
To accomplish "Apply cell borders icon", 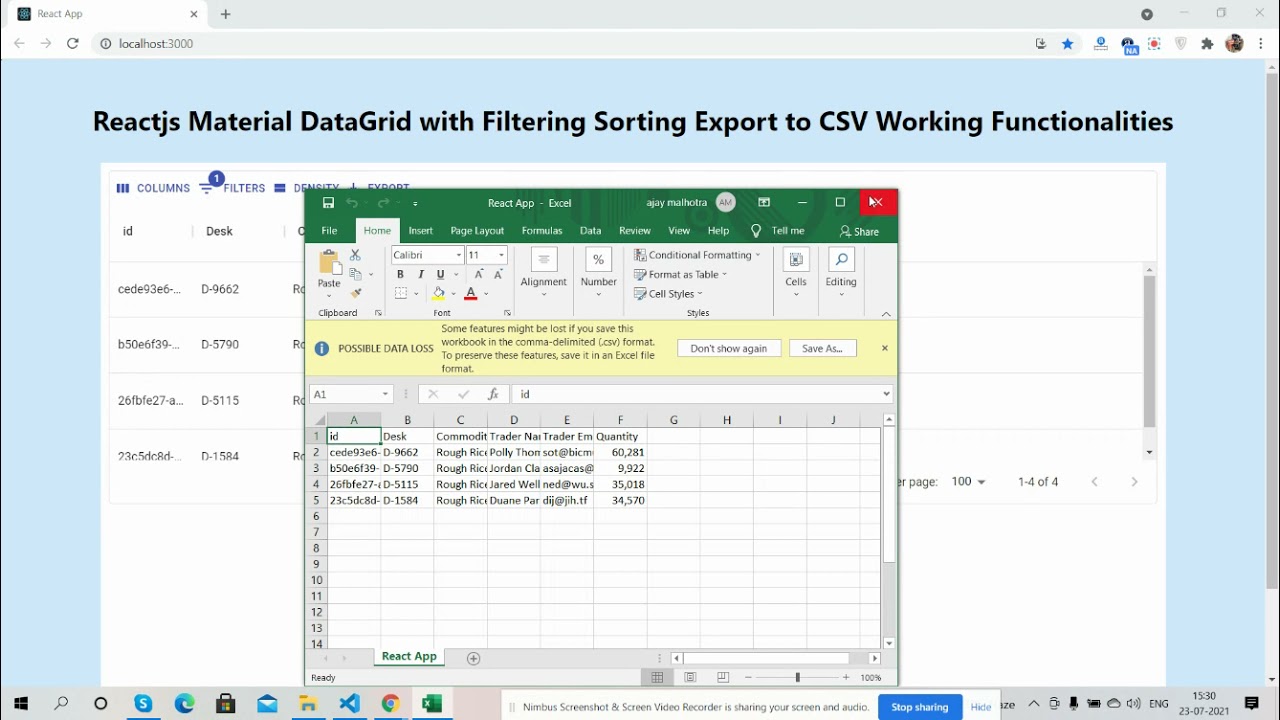I will (x=401, y=294).
